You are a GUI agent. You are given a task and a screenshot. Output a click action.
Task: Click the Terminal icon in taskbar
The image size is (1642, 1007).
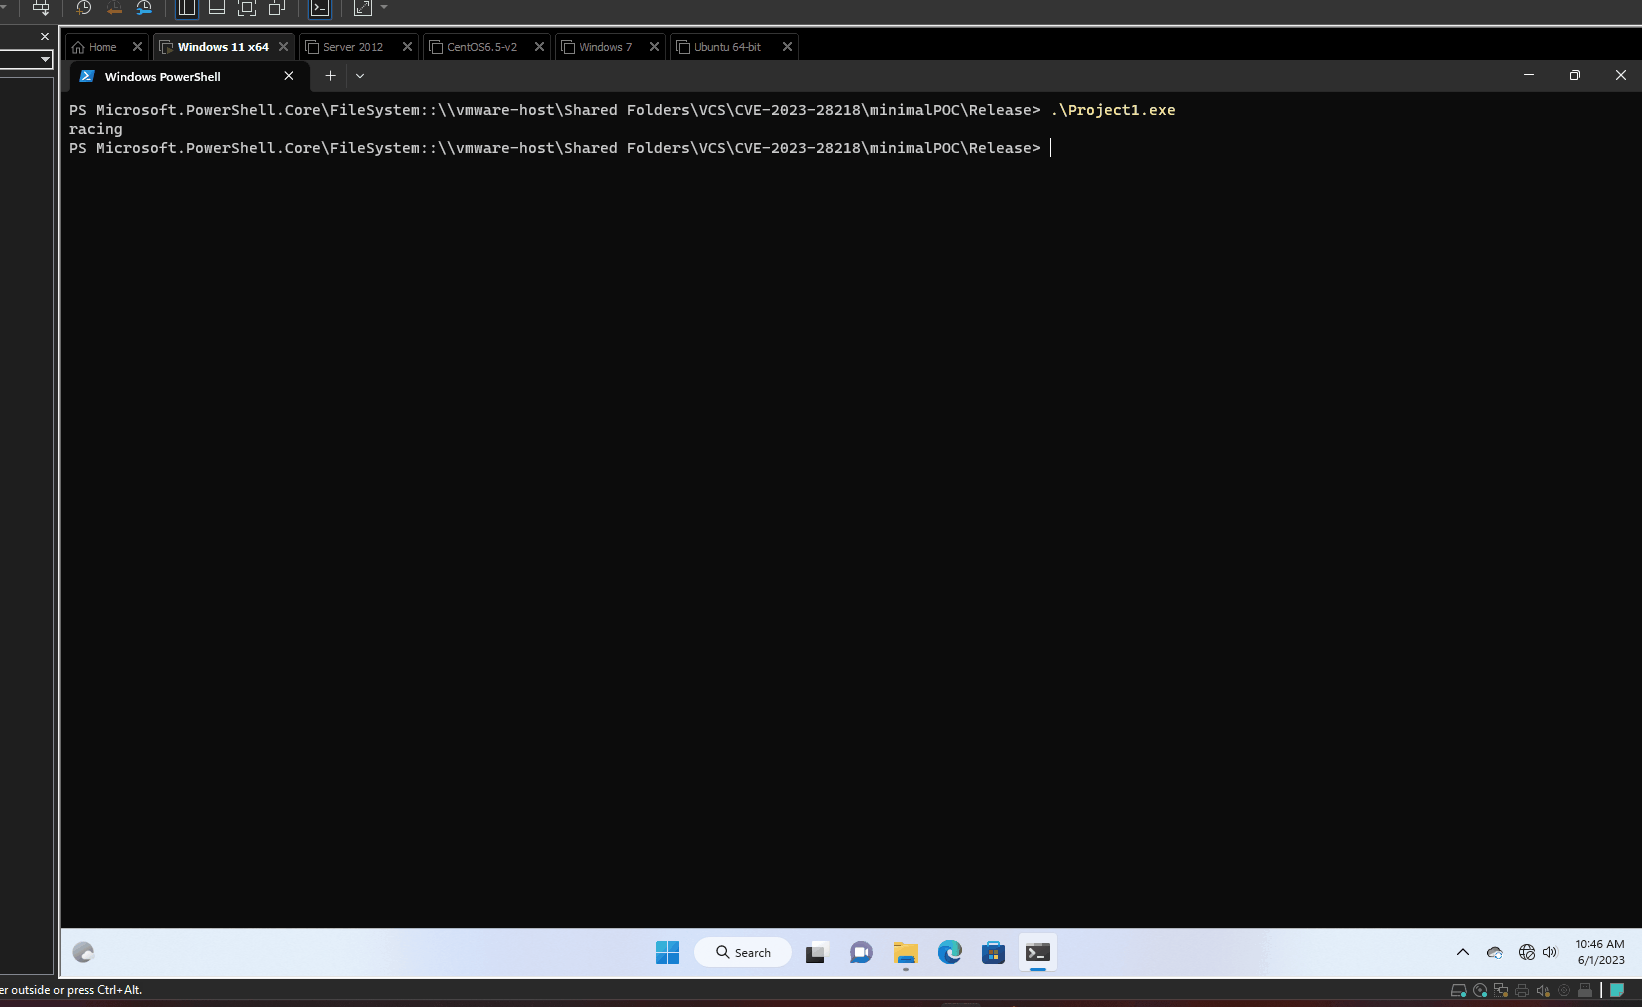pyautogui.click(x=1038, y=953)
